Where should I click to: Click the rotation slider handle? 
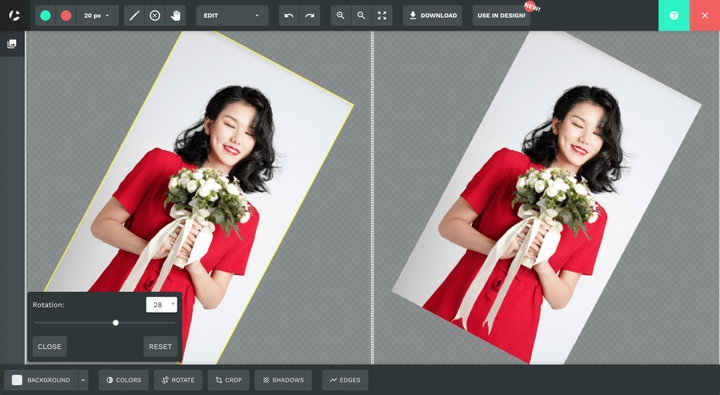tap(116, 323)
